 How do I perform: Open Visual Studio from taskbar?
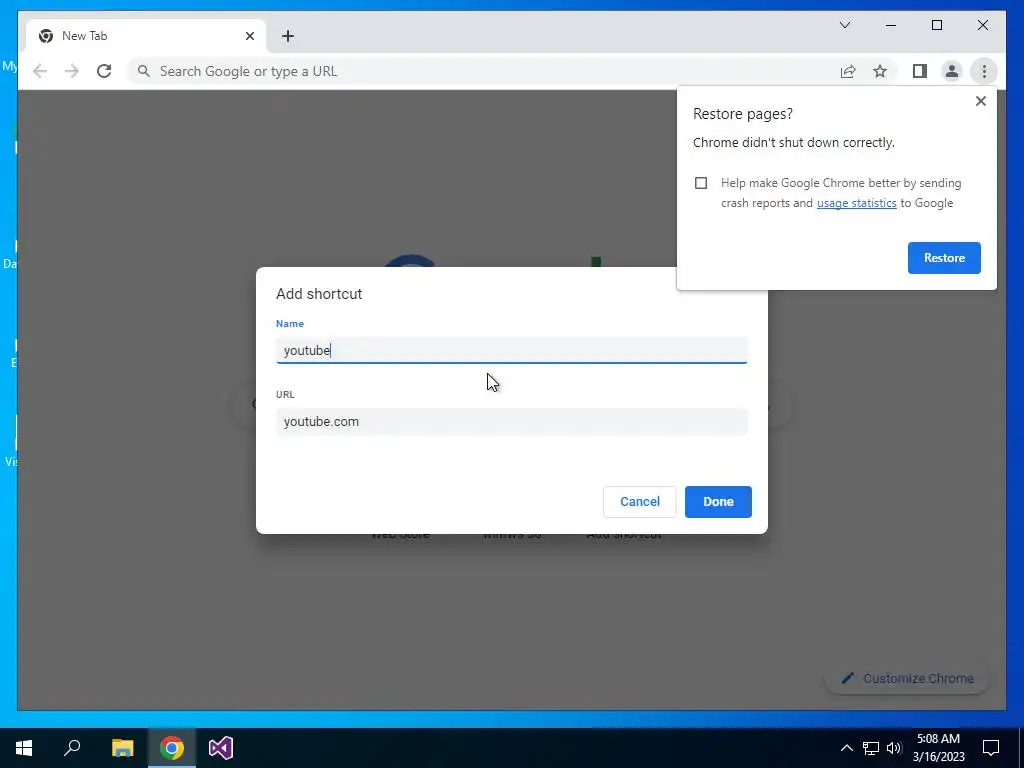pos(221,748)
